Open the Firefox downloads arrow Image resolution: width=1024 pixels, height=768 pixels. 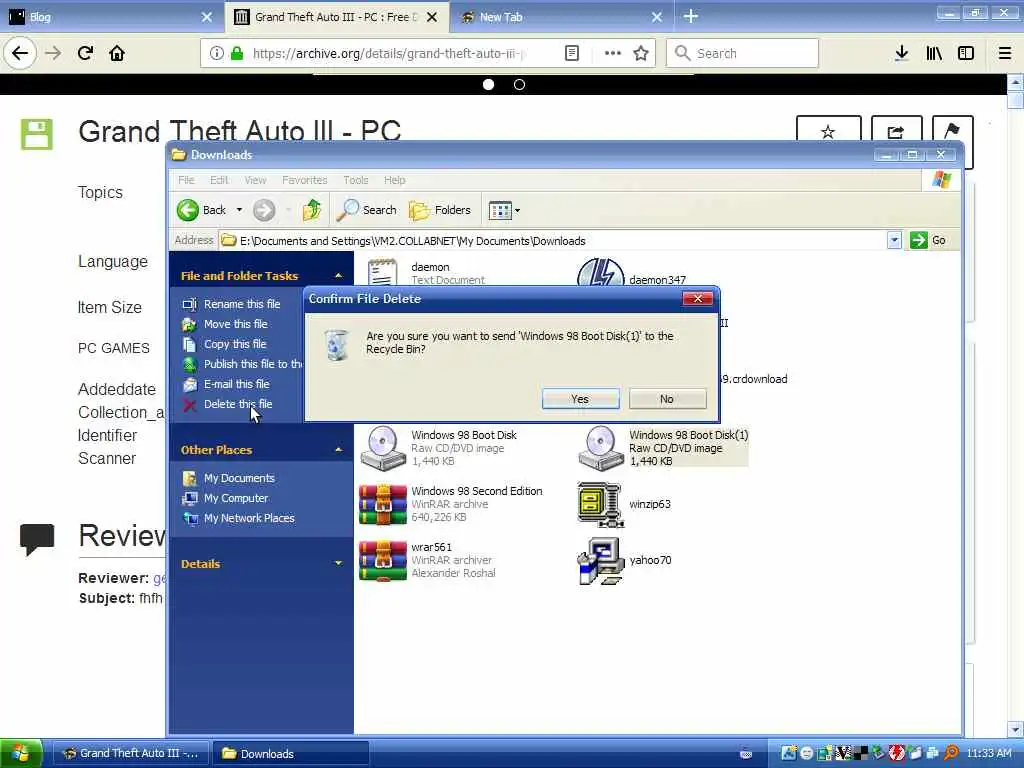(x=901, y=53)
